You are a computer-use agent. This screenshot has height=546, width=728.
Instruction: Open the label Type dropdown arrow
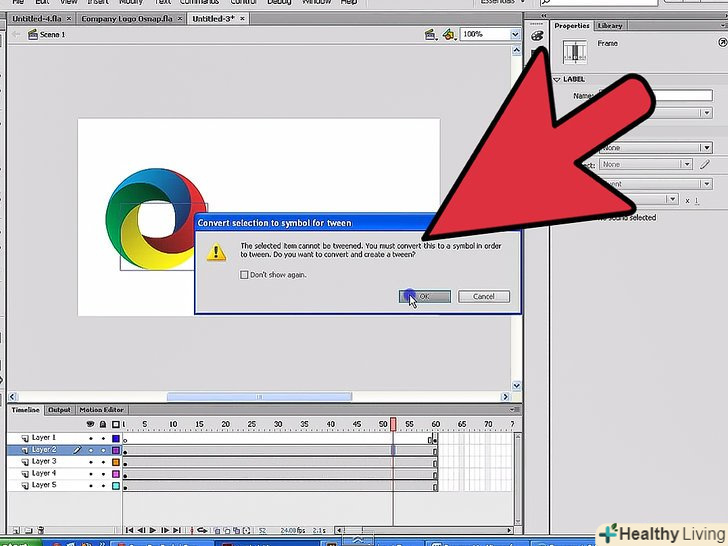(x=707, y=112)
